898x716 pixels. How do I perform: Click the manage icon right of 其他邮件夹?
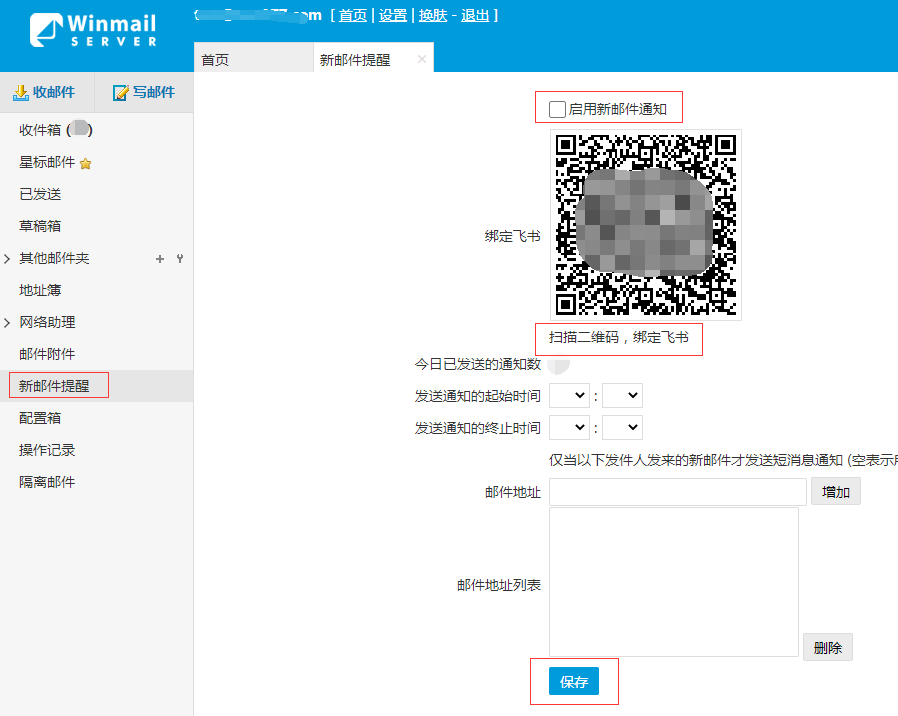(180, 259)
